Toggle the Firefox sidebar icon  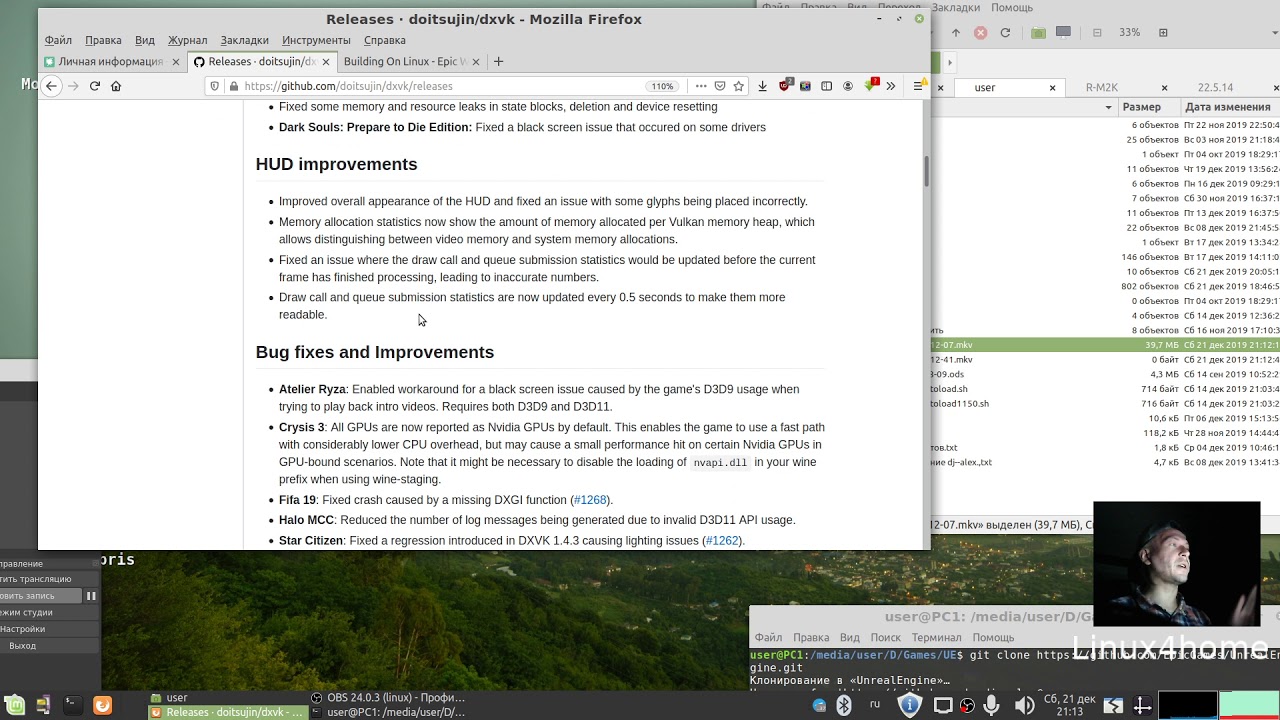(x=826, y=86)
